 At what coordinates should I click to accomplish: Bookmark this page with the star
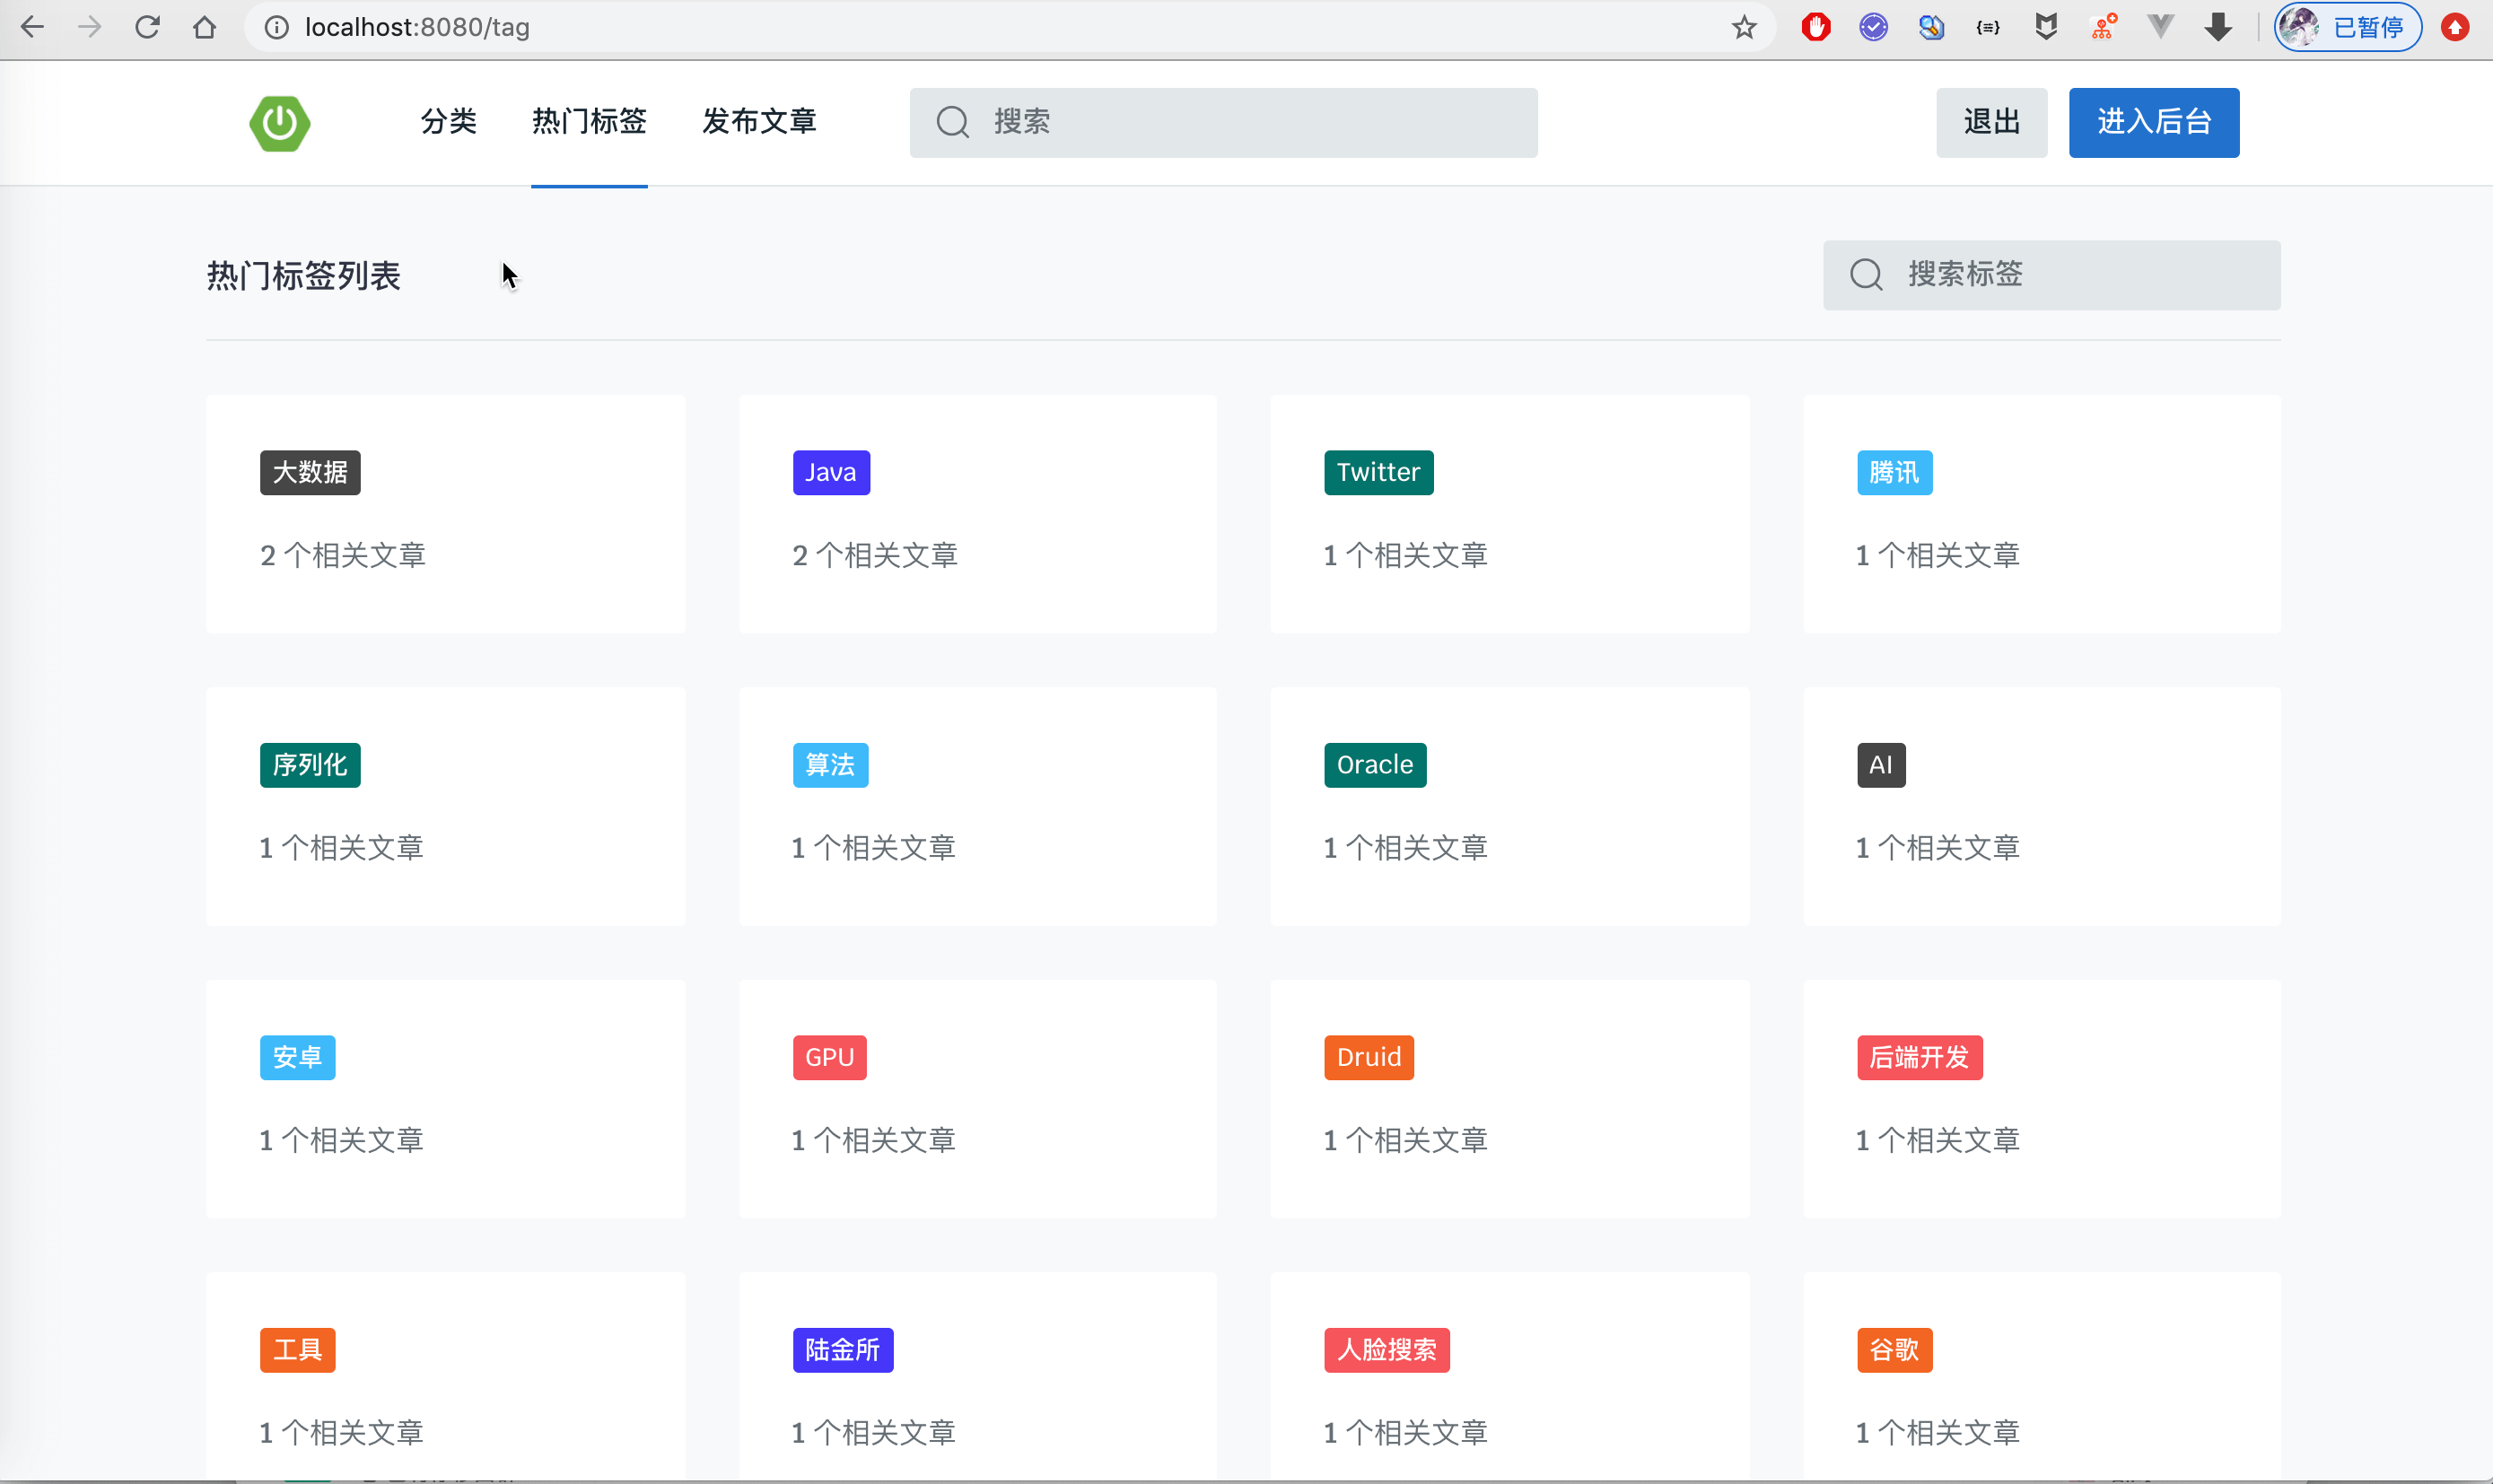(x=1744, y=27)
